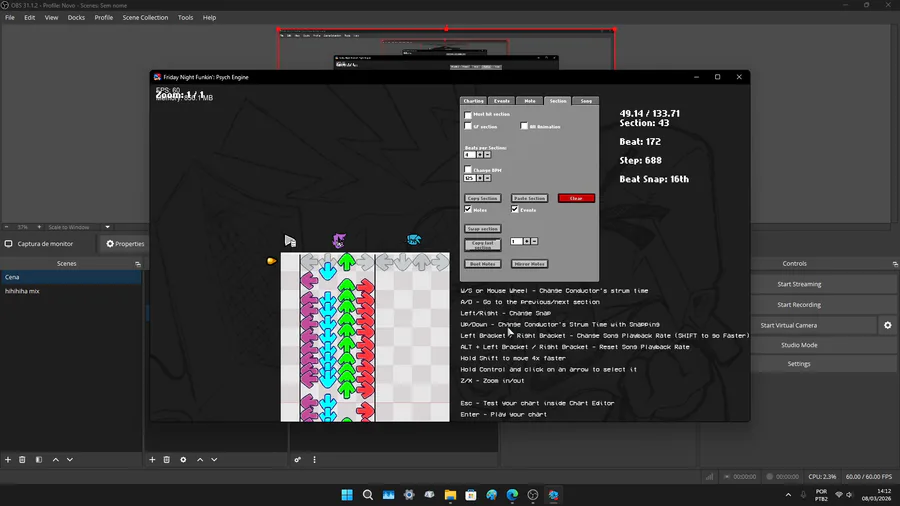The width and height of the screenshot is (900, 506).
Task: Open source Properties button in OBS
Action: coord(125,244)
